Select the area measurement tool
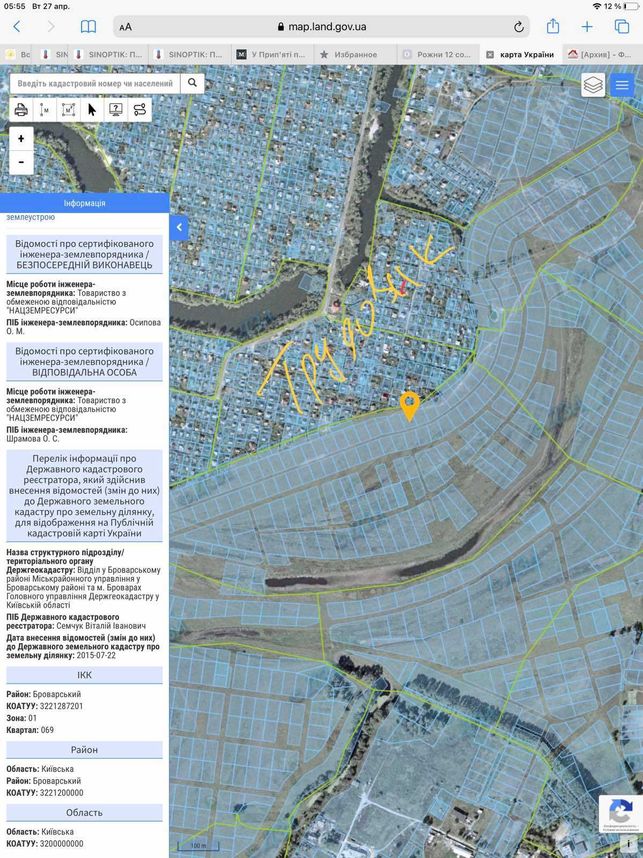 68,109
